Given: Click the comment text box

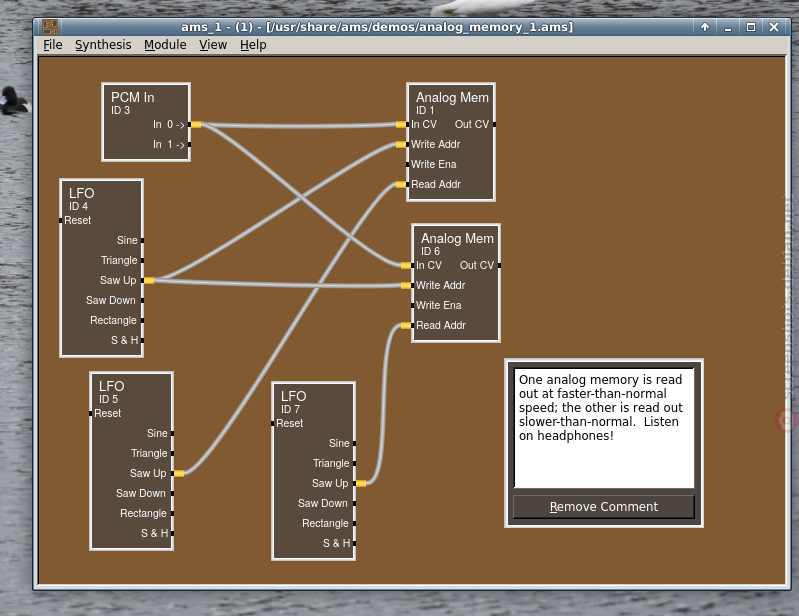Looking at the screenshot, I should pos(604,428).
